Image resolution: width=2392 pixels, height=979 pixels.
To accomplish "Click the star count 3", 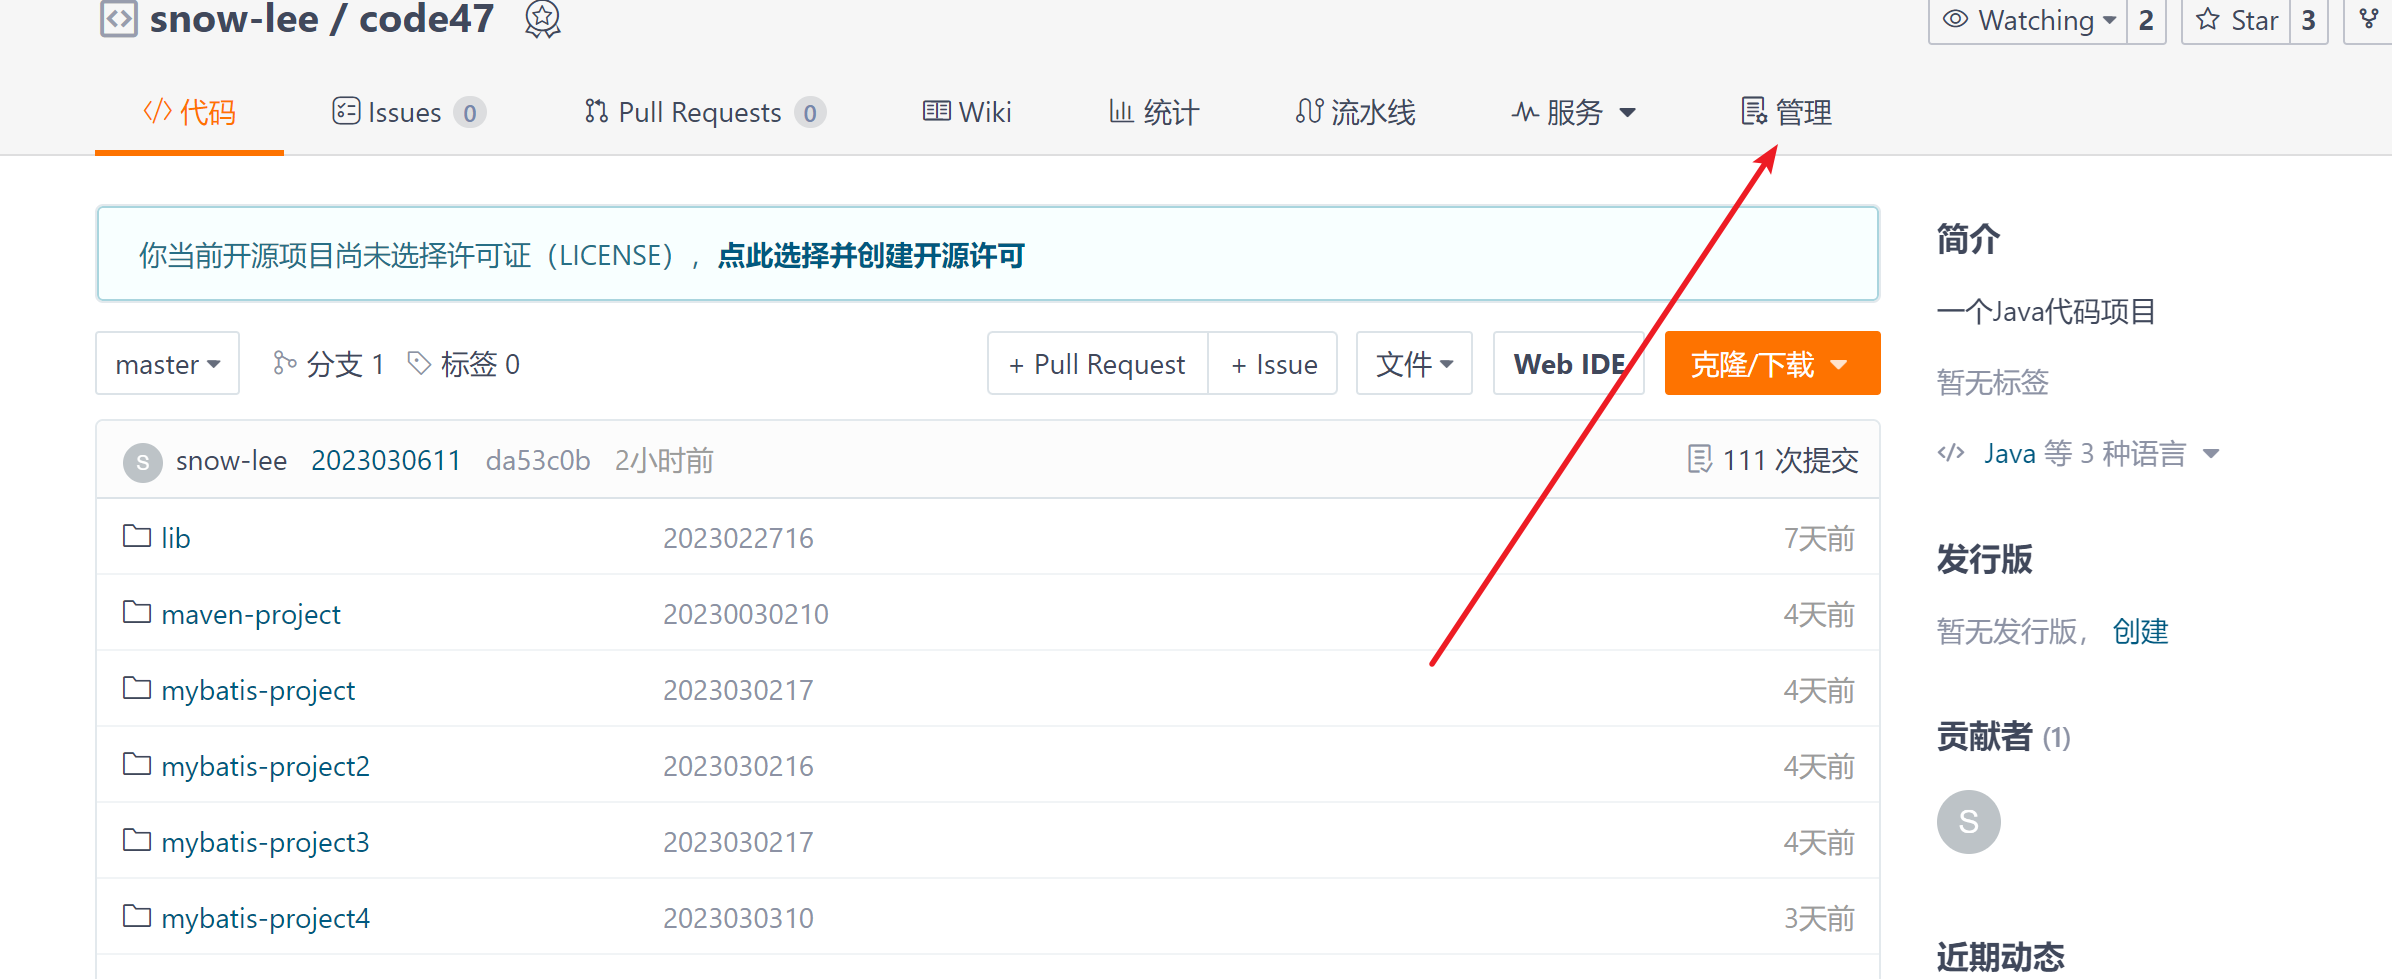I will tap(2309, 20).
